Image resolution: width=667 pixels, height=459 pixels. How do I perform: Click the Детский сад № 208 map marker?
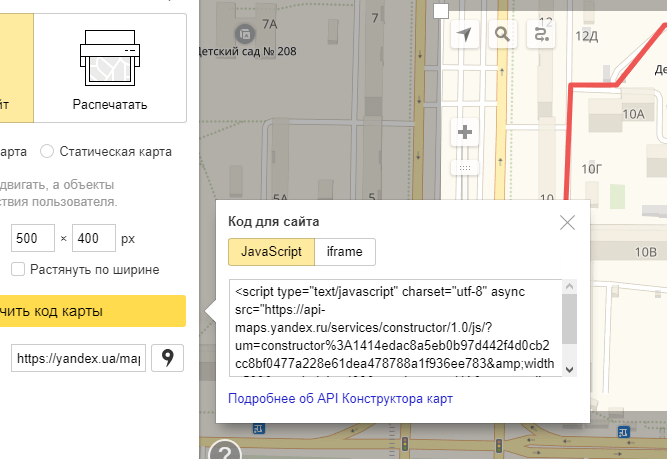(x=247, y=31)
